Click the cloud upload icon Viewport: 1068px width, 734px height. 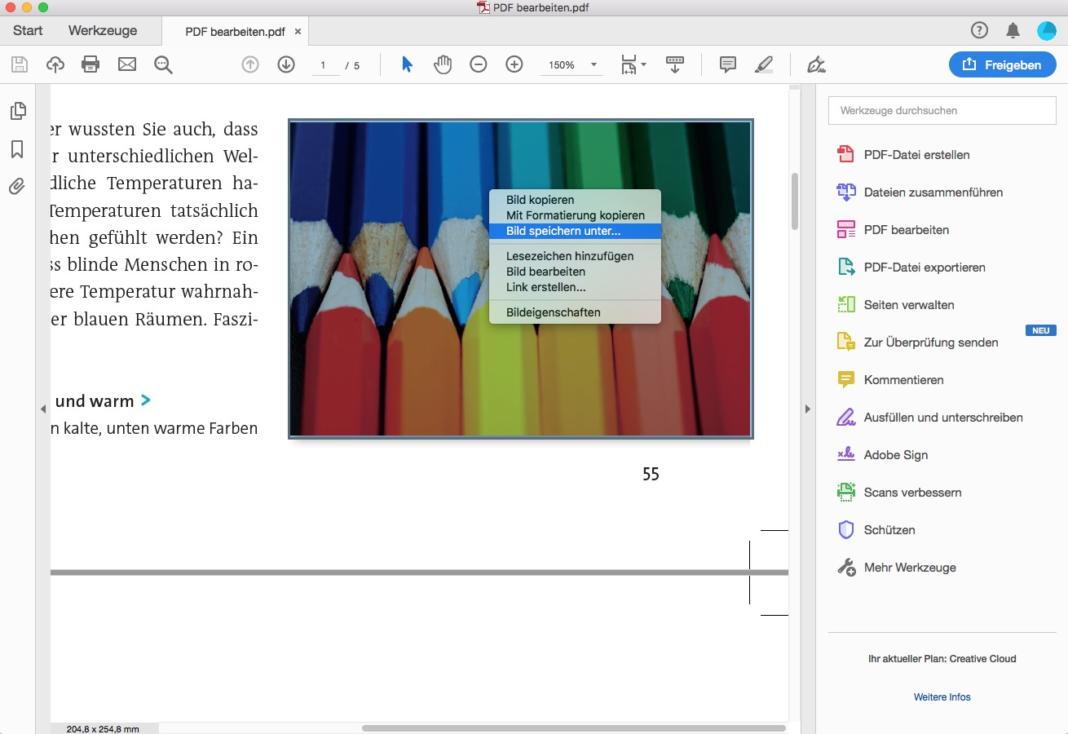55,65
